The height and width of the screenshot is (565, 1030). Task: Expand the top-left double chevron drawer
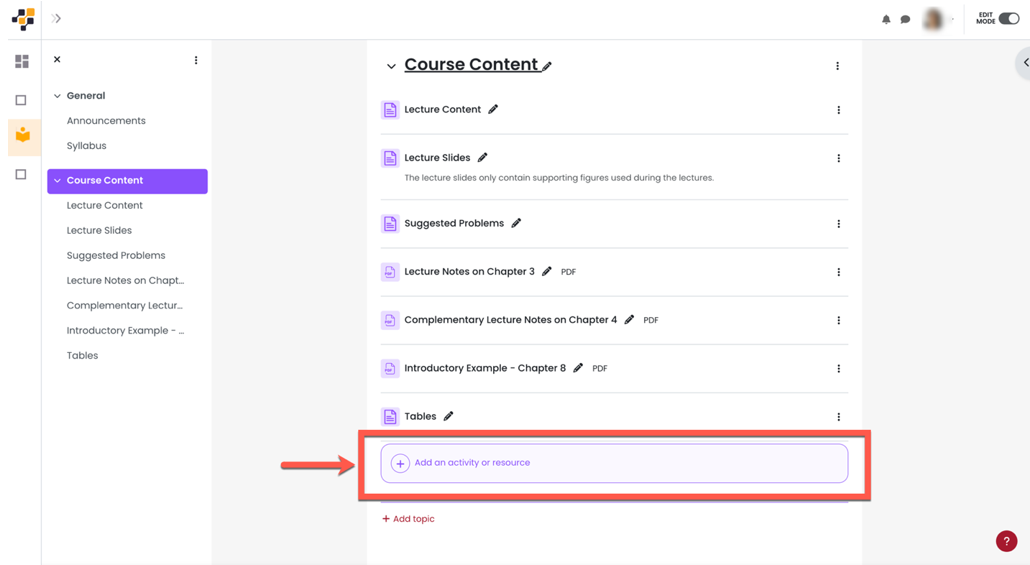[56, 19]
